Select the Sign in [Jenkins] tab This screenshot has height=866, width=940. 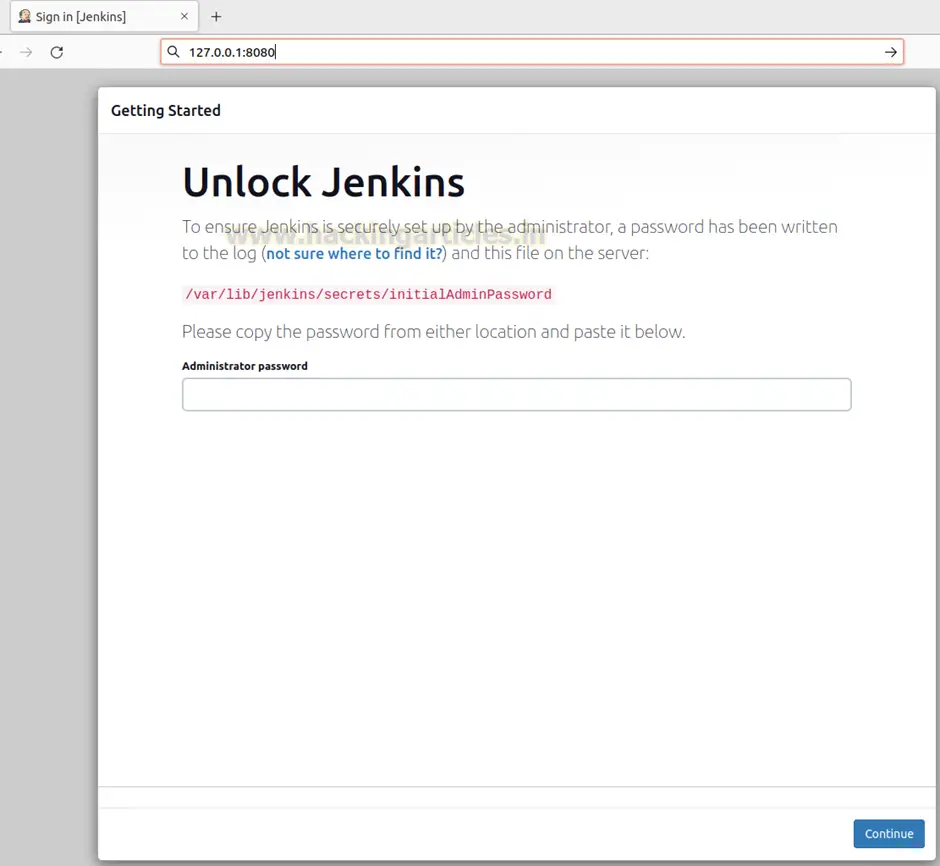pyautogui.click(x=104, y=17)
